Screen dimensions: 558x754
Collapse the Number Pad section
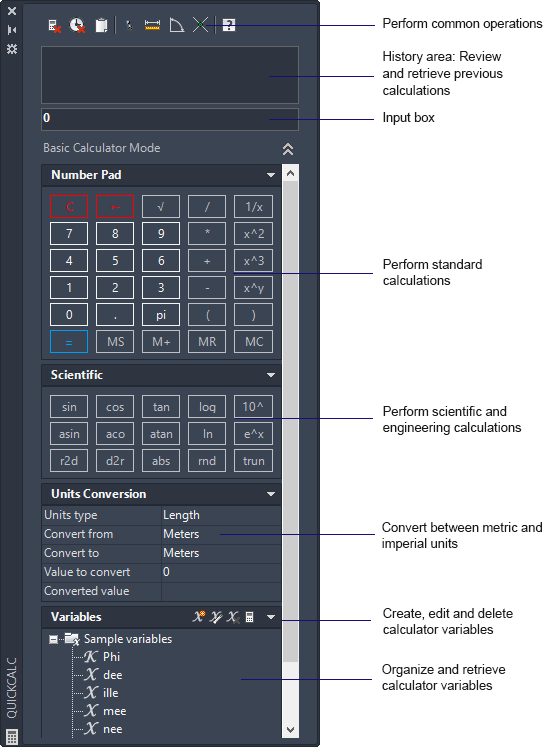(271, 175)
